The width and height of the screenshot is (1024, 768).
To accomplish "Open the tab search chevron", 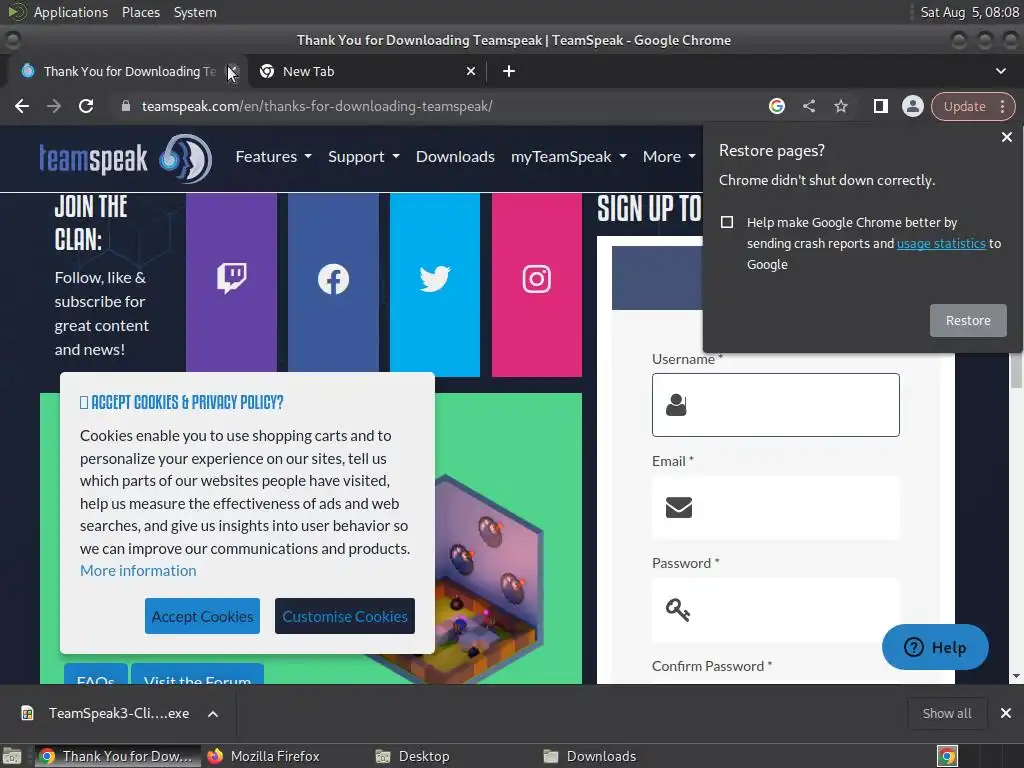I will coord(1000,71).
